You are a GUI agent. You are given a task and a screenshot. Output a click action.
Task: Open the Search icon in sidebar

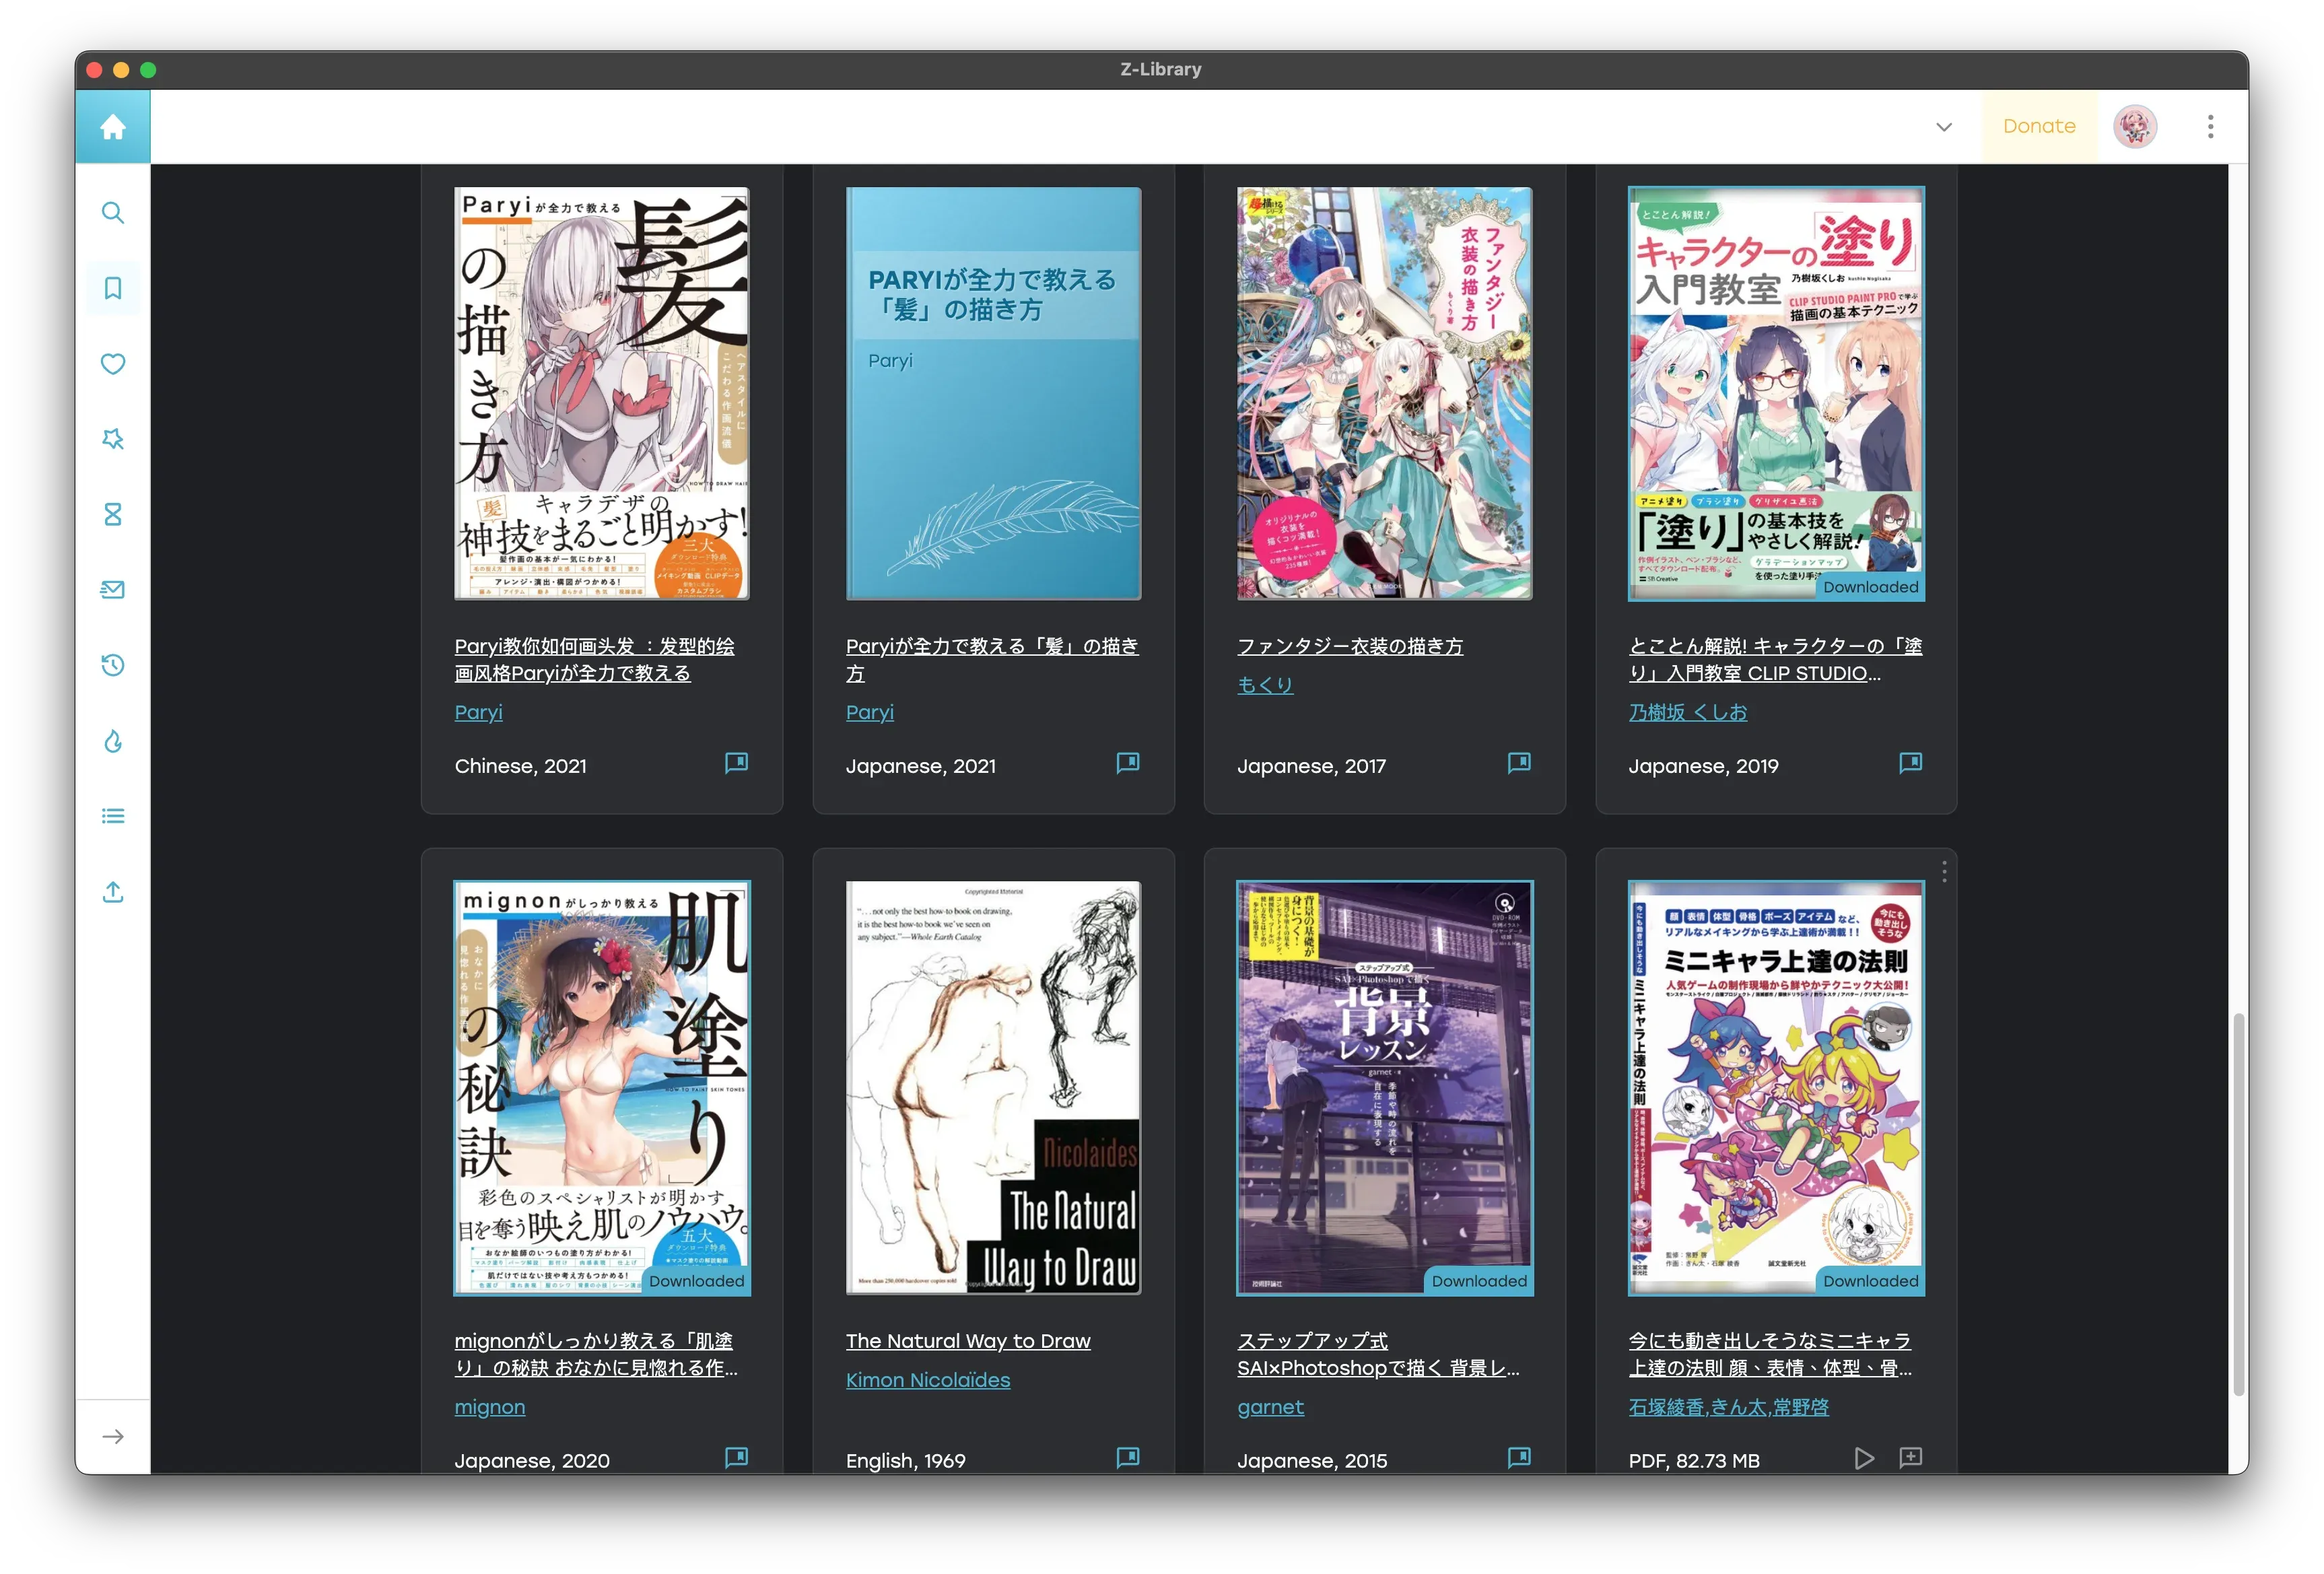[113, 213]
